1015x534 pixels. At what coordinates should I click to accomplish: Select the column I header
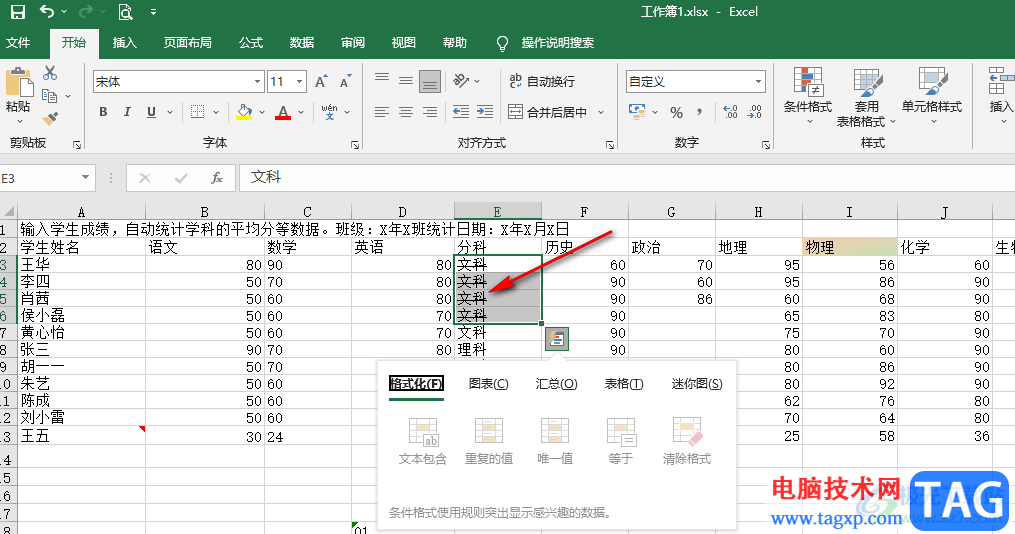(x=849, y=212)
